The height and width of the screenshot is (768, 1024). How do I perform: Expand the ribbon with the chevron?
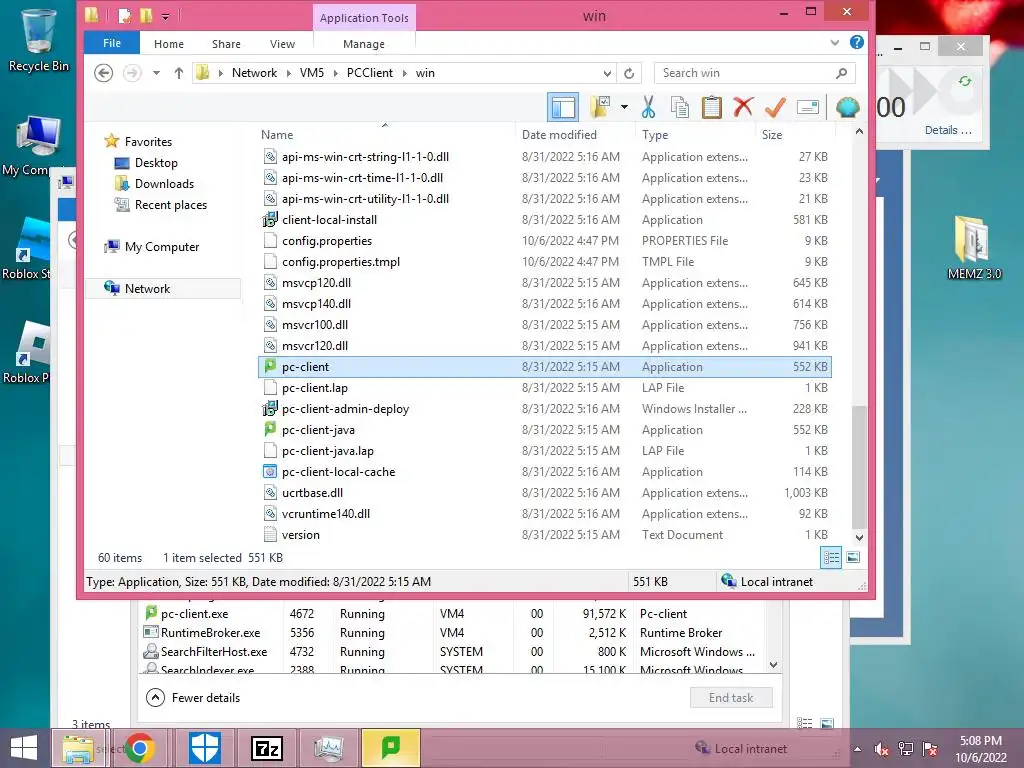(x=835, y=42)
